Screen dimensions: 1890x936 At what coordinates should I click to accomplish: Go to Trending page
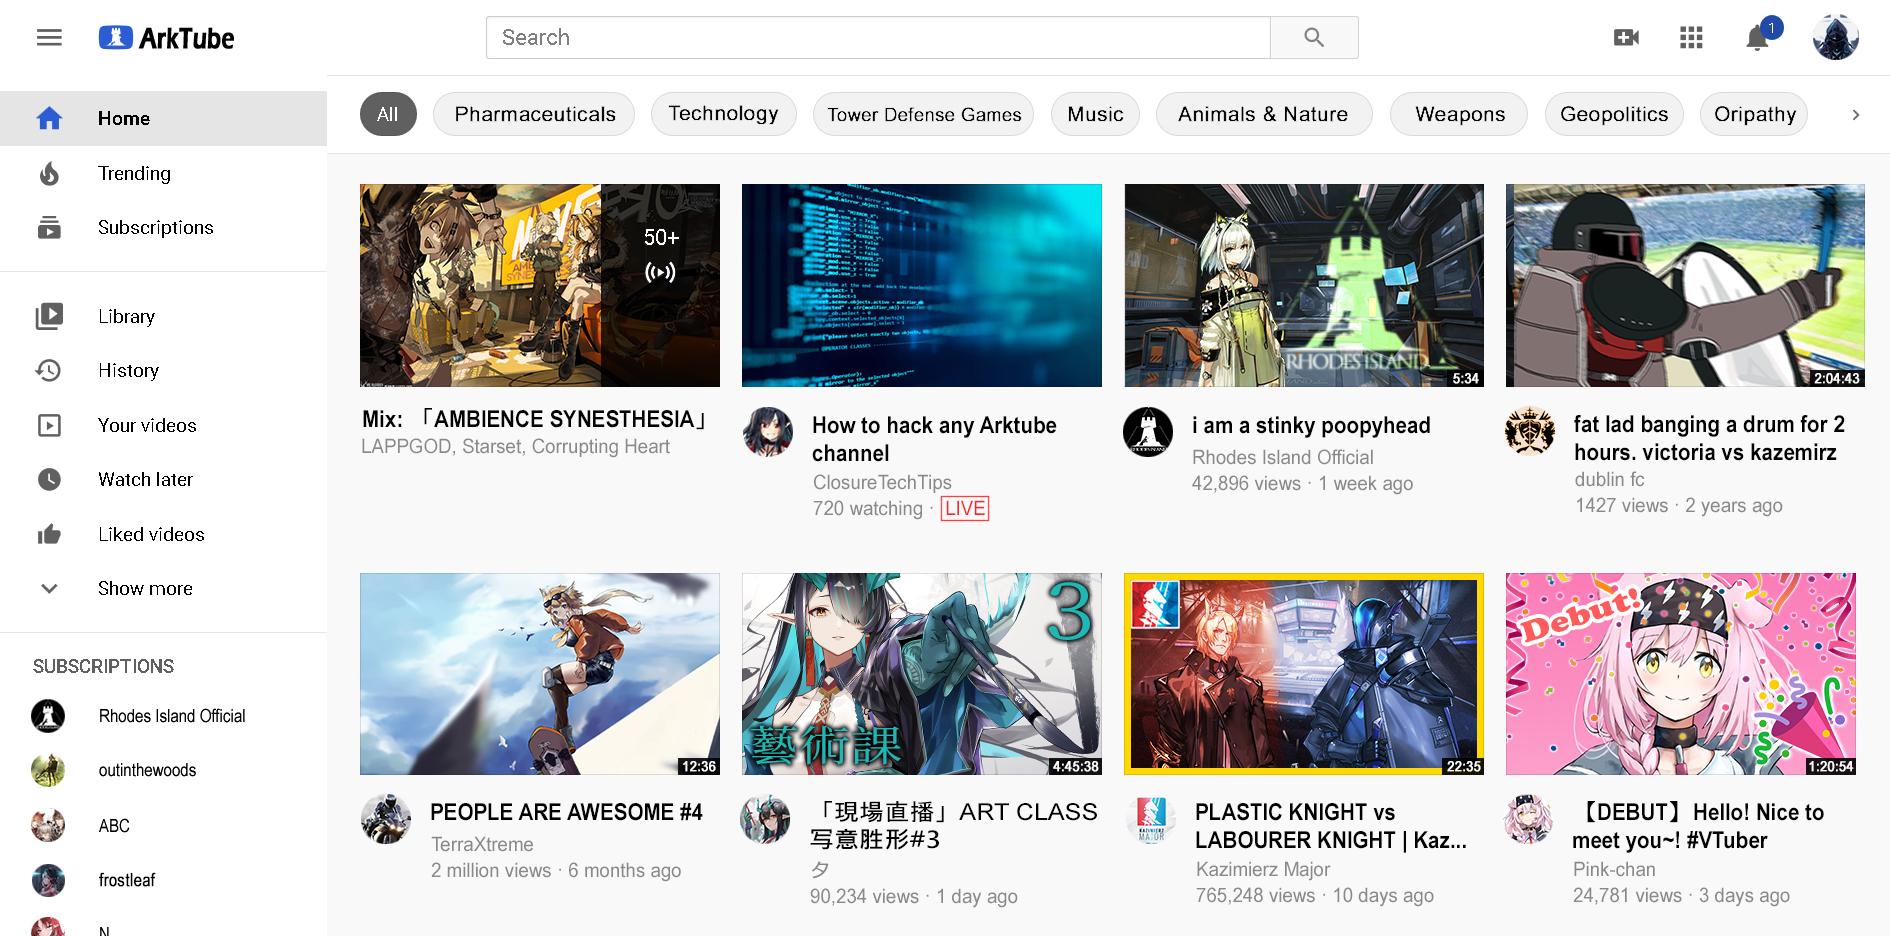[163, 173]
